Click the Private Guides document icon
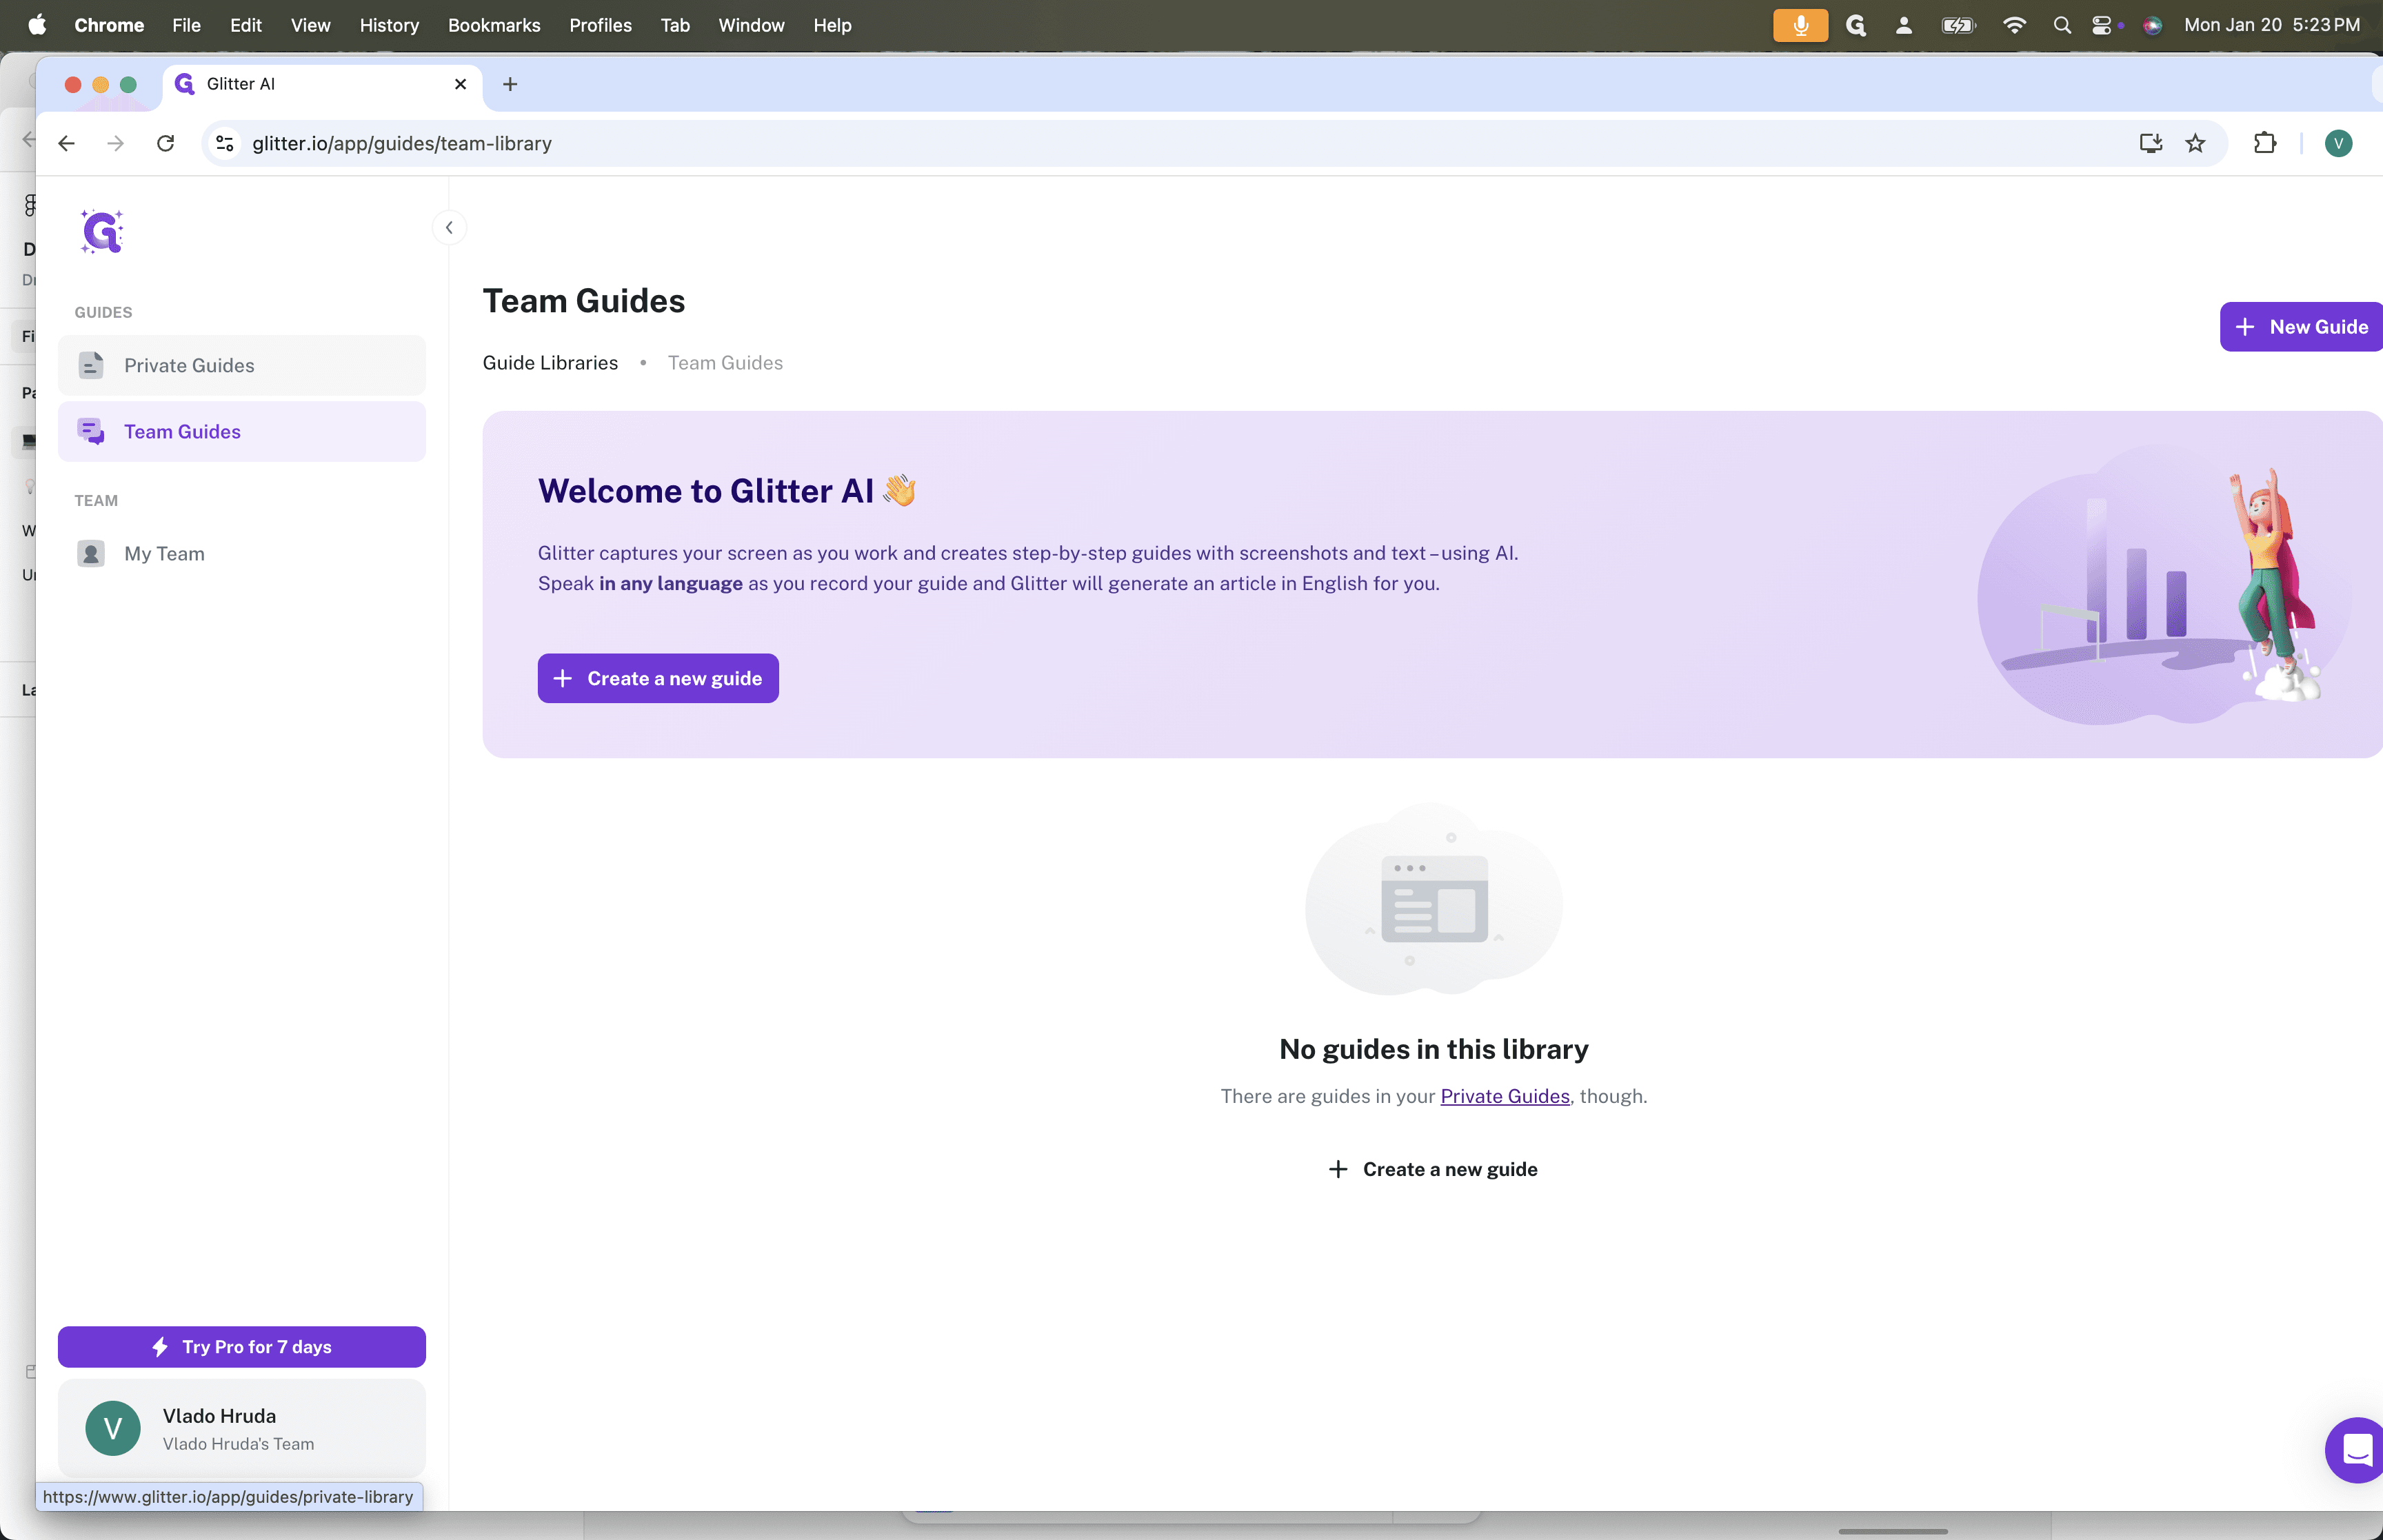The width and height of the screenshot is (2383, 1540). point(91,365)
